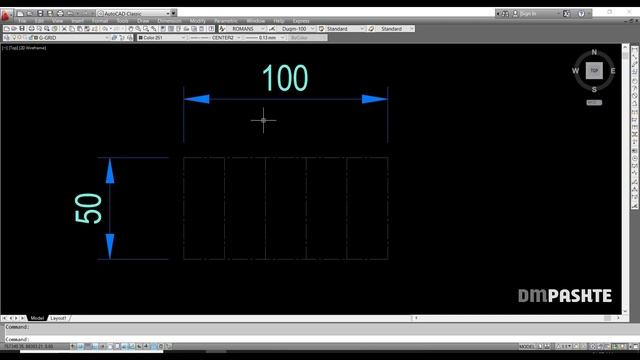The height and width of the screenshot is (360, 640).
Task: Click the Cut scissors icon
Action: (x=64, y=29)
